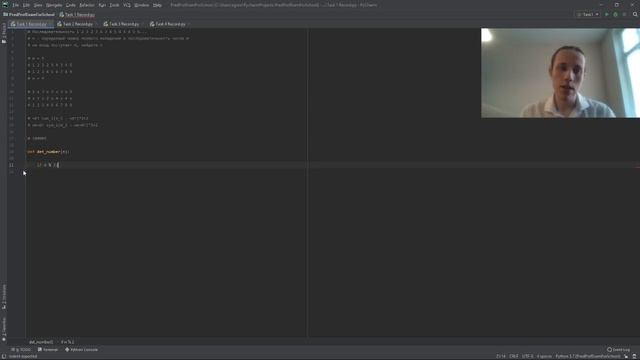Open the Code menu
The image size is (640, 360).
(x=71, y=5)
